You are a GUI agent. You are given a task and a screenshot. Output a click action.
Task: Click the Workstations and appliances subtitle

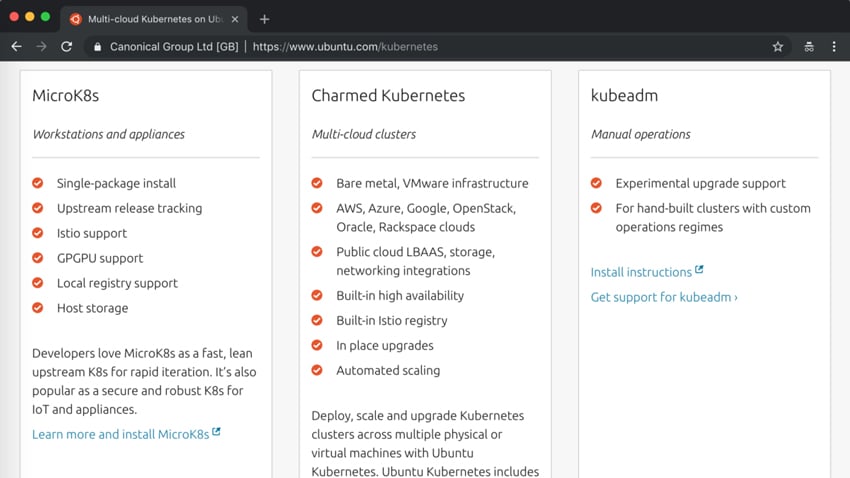(x=108, y=134)
